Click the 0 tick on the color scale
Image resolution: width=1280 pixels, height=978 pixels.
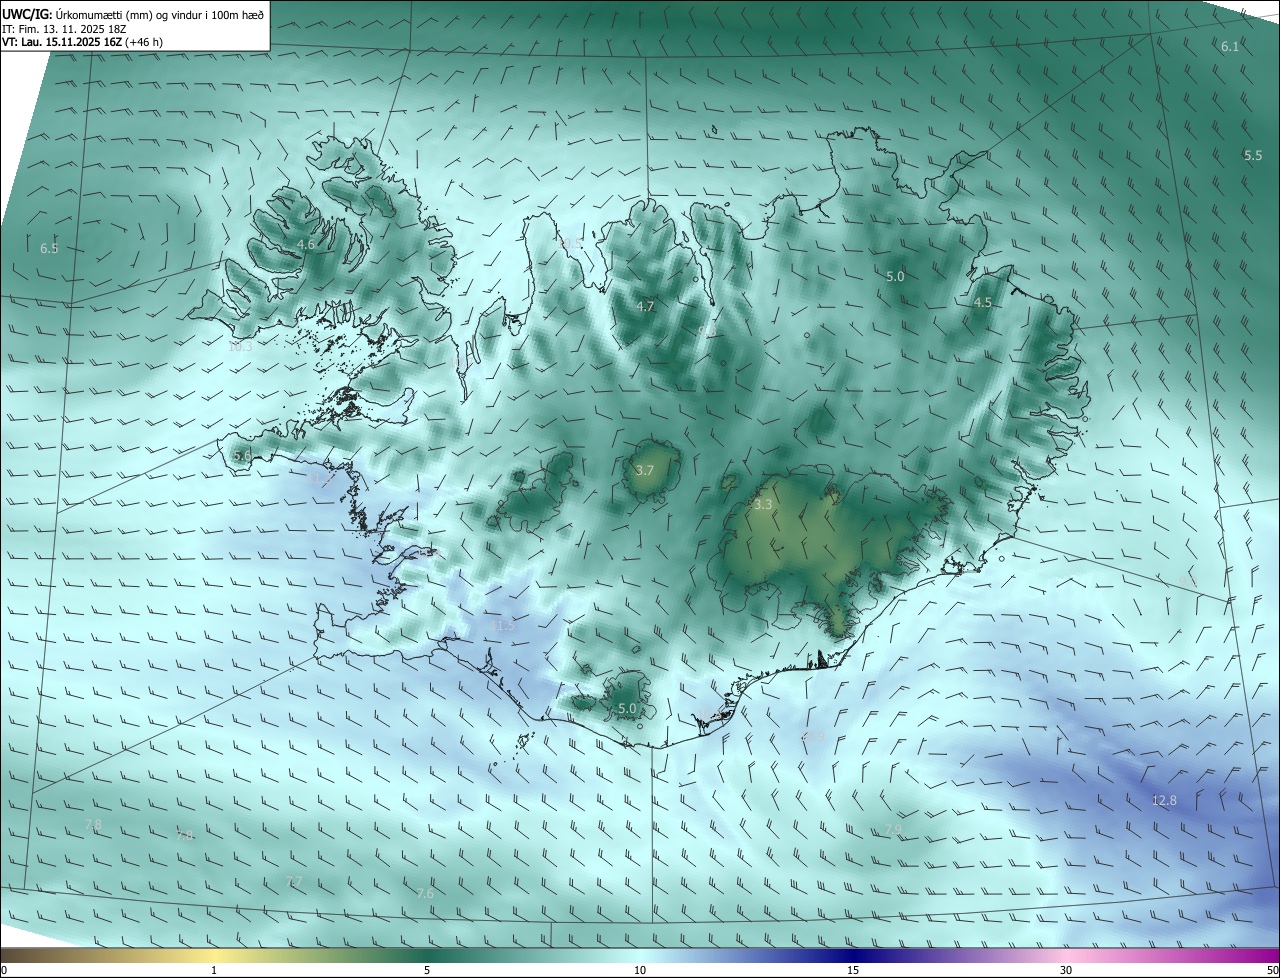(x=4, y=970)
